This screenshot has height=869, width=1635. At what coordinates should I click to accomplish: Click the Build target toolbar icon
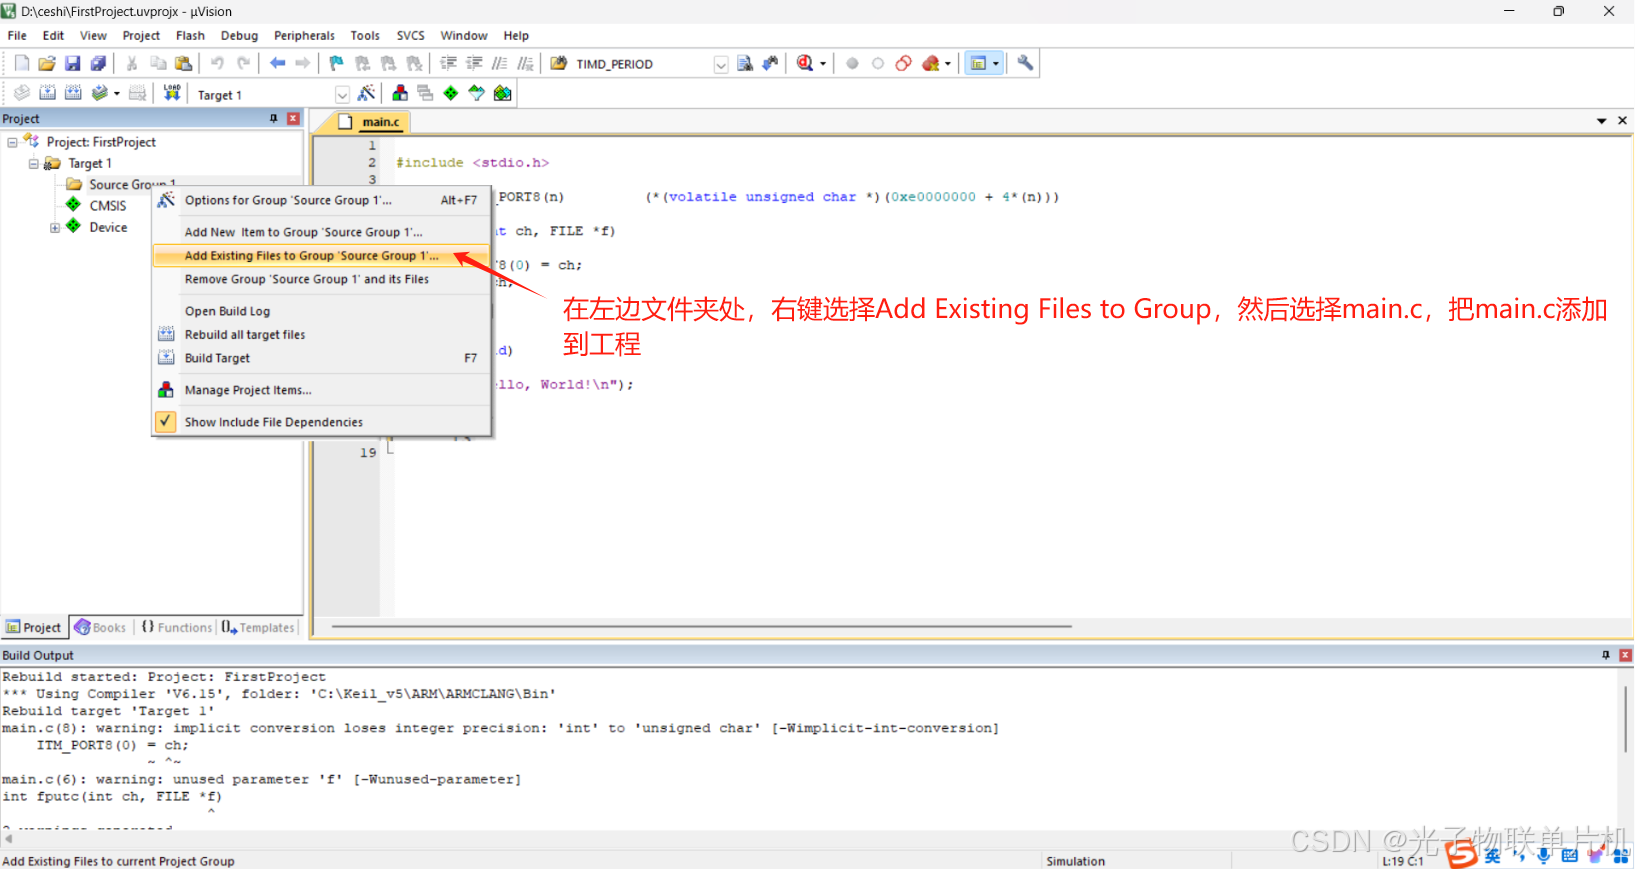pyautogui.click(x=47, y=93)
